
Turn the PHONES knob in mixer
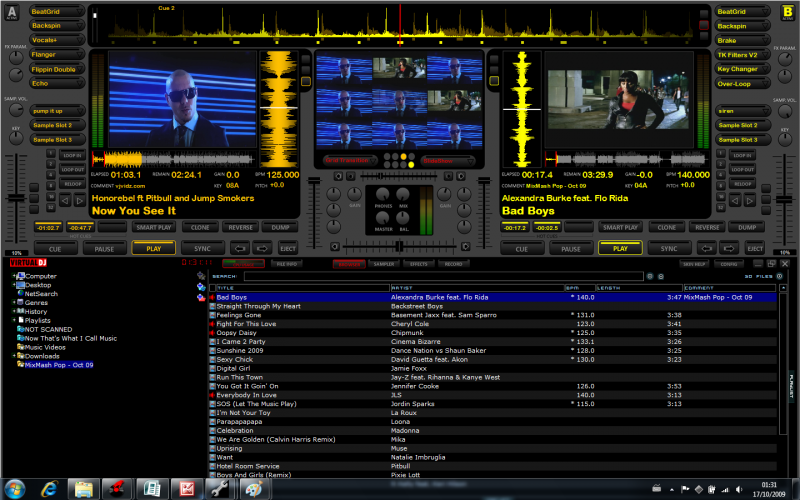click(382, 194)
